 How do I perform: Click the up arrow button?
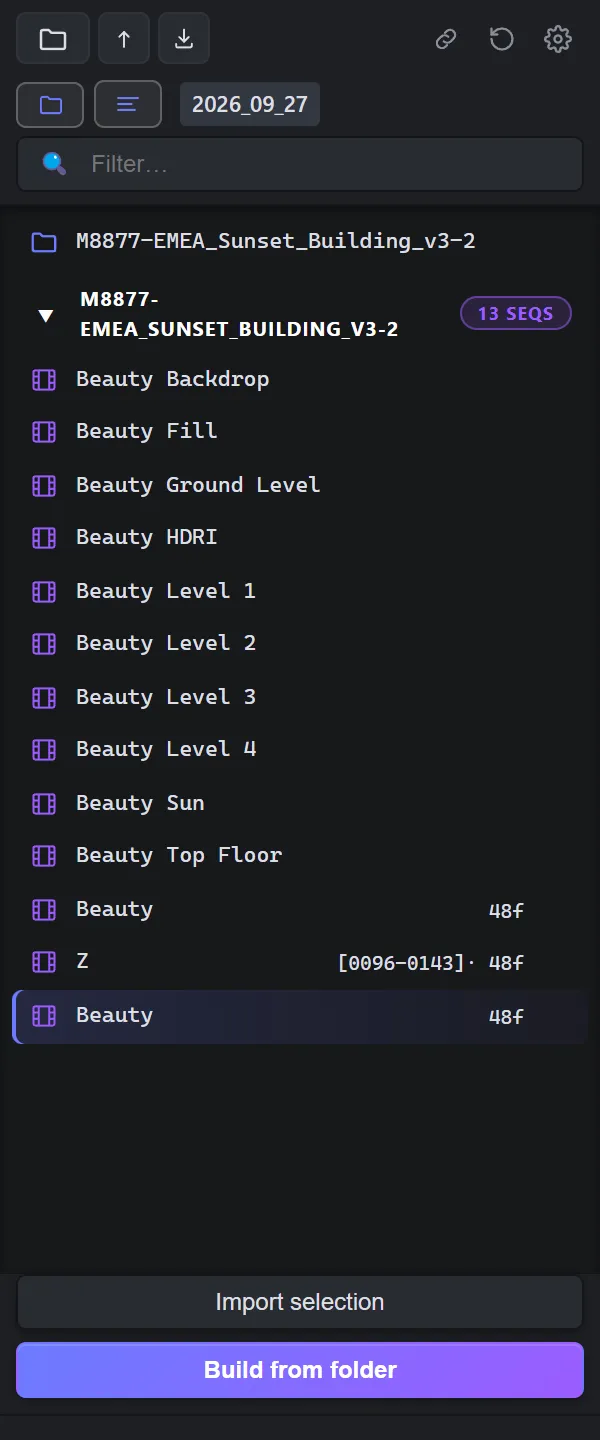[x=124, y=39]
